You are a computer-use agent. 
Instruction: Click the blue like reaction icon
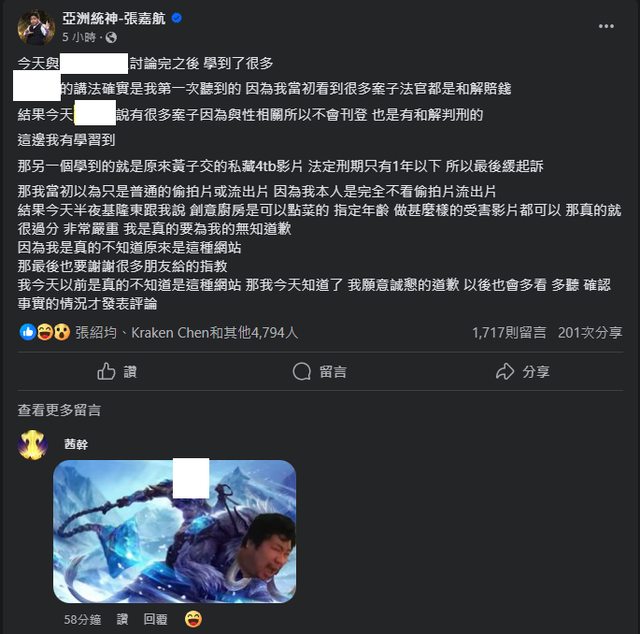click(x=27, y=332)
